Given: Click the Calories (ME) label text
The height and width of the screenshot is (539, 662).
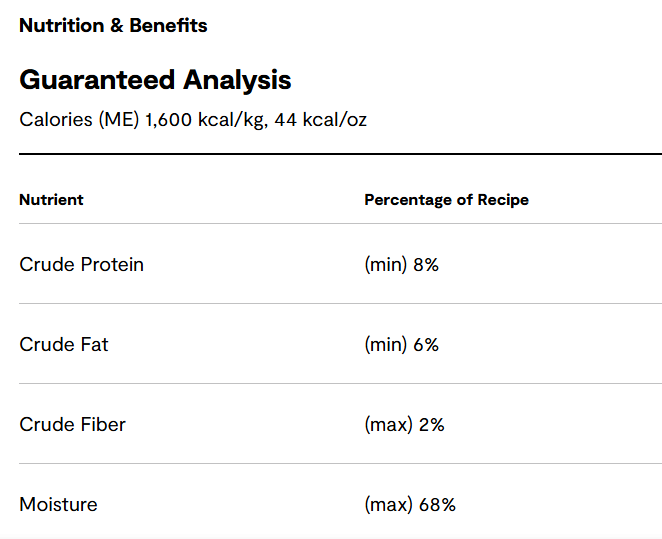Looking at the screenshot, I should pyautogui.click(x=79, y=120).
